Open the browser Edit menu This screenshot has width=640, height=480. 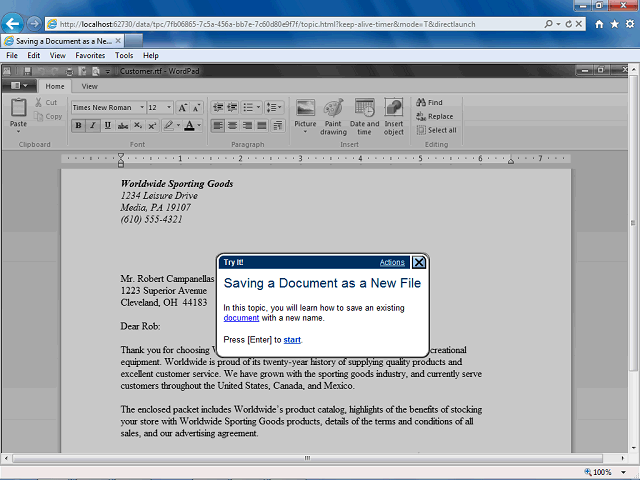pos(33,56)
